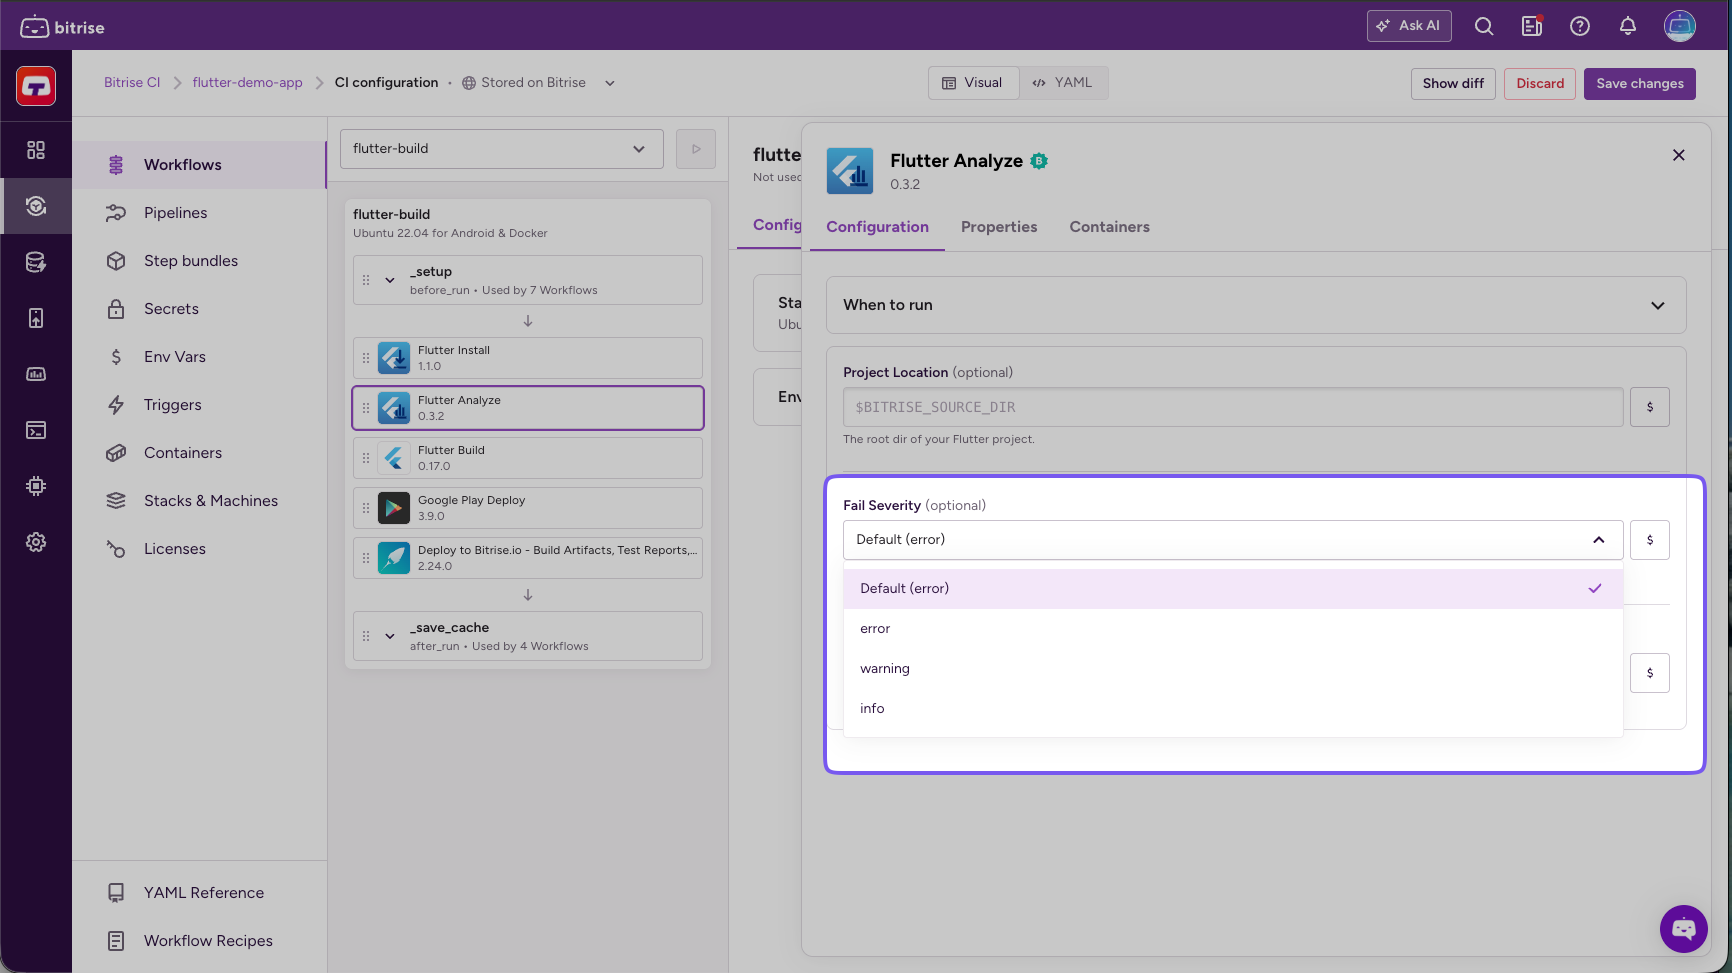
Task: Open dashboard grid icon in left rail
Action: pyautogui.click(x=36, y=150)
